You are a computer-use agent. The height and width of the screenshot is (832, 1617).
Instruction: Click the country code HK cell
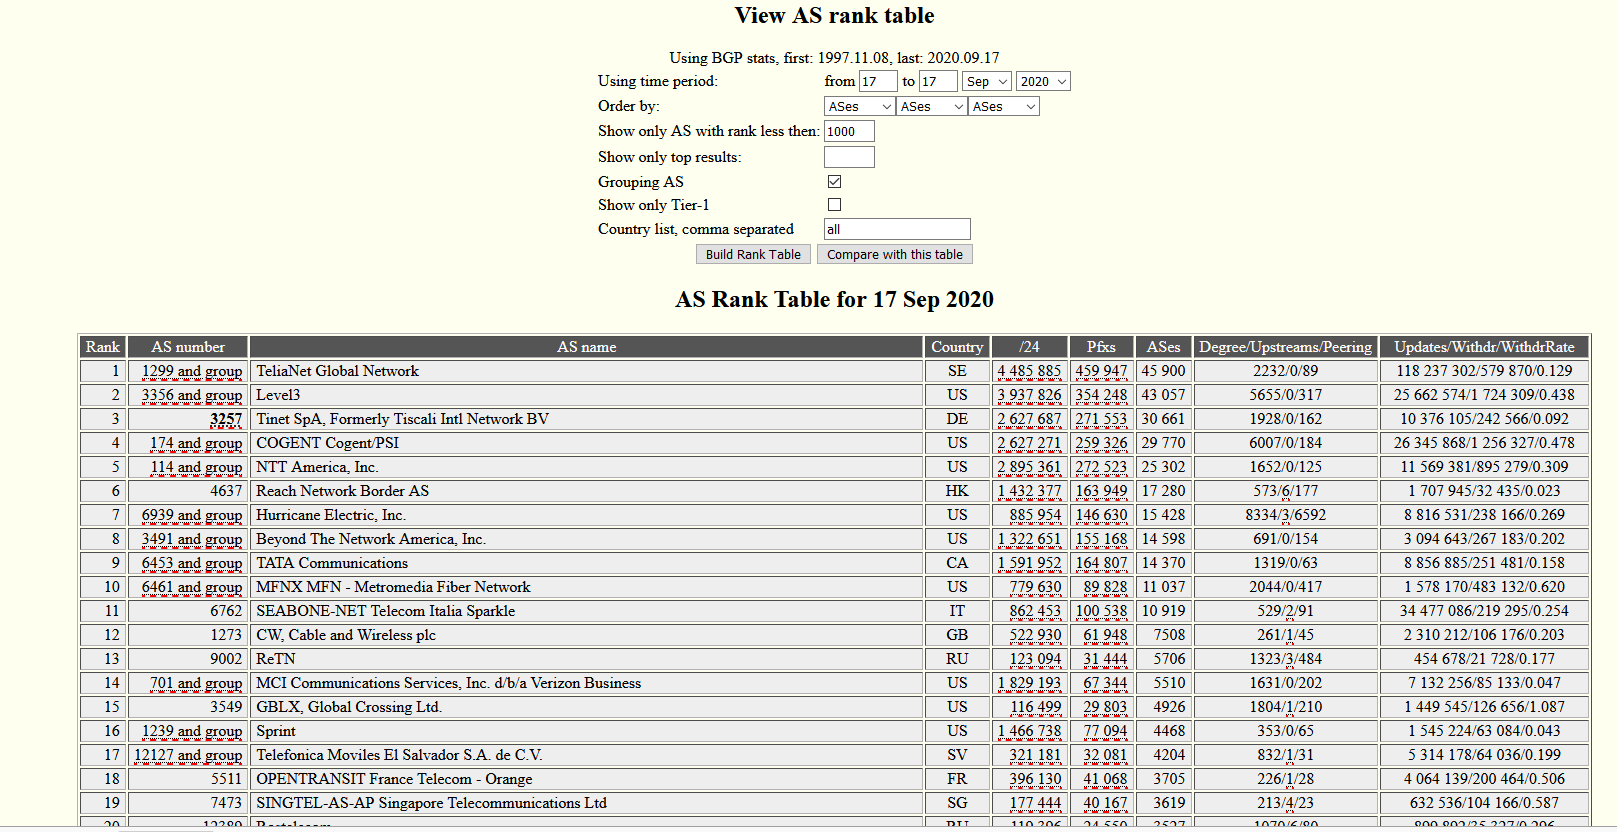957,491
